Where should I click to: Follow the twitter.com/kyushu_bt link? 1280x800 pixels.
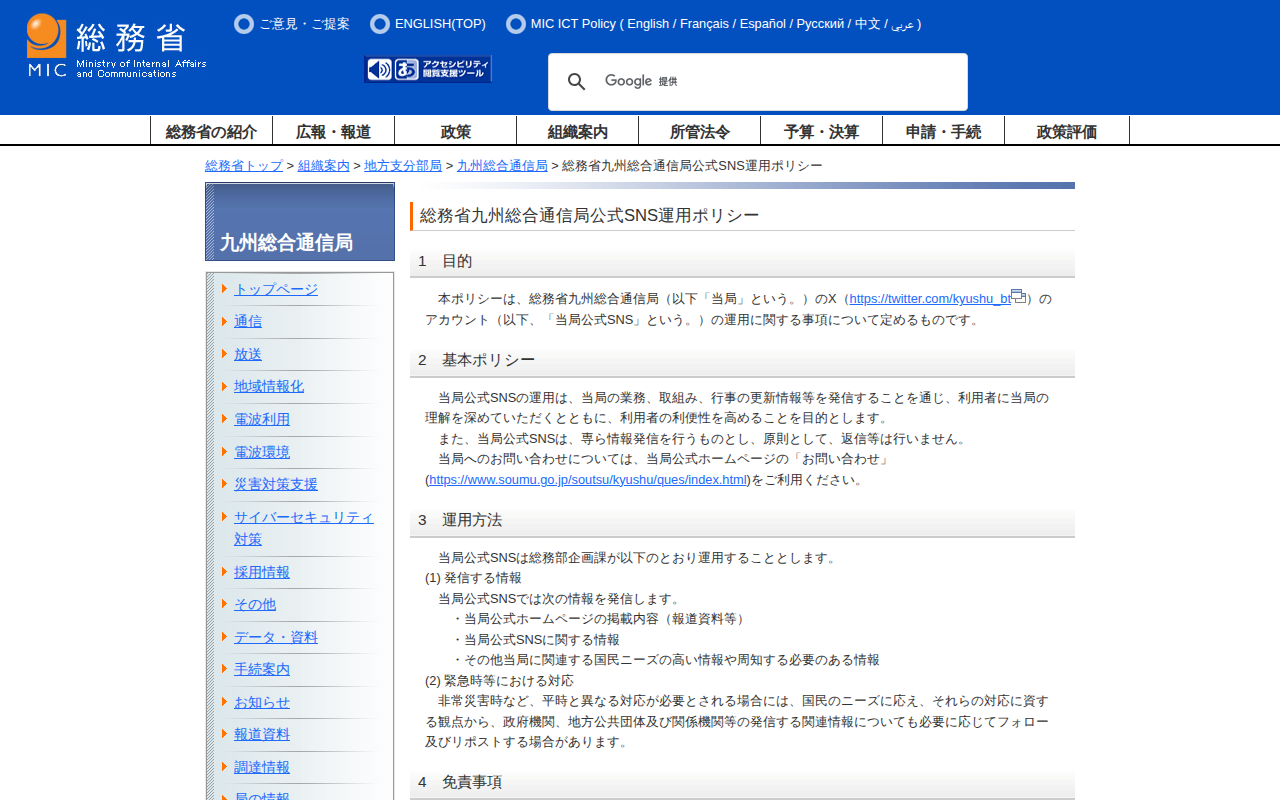[x=929, y=299]
